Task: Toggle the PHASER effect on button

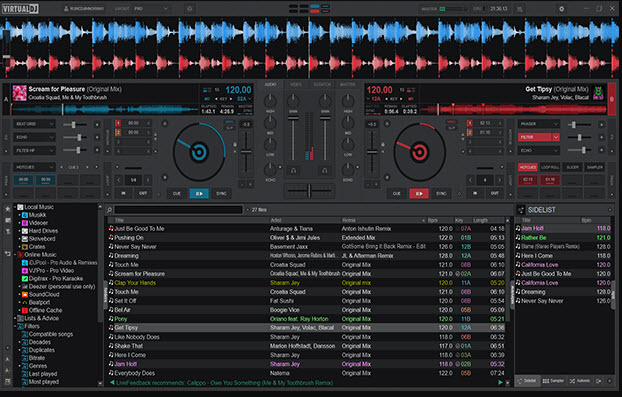Action: (601, 125)
